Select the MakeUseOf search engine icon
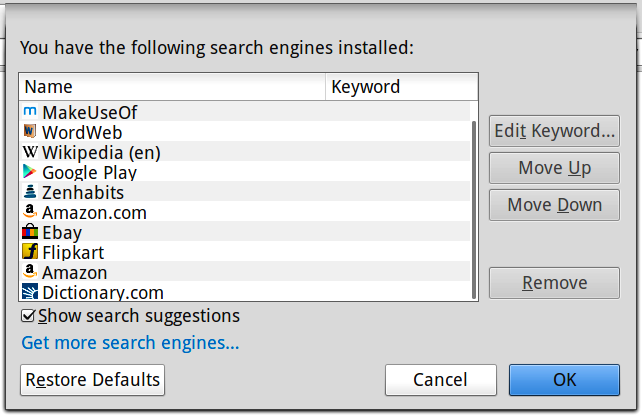This screenshot has height=416, width=642. click(30, 112)
